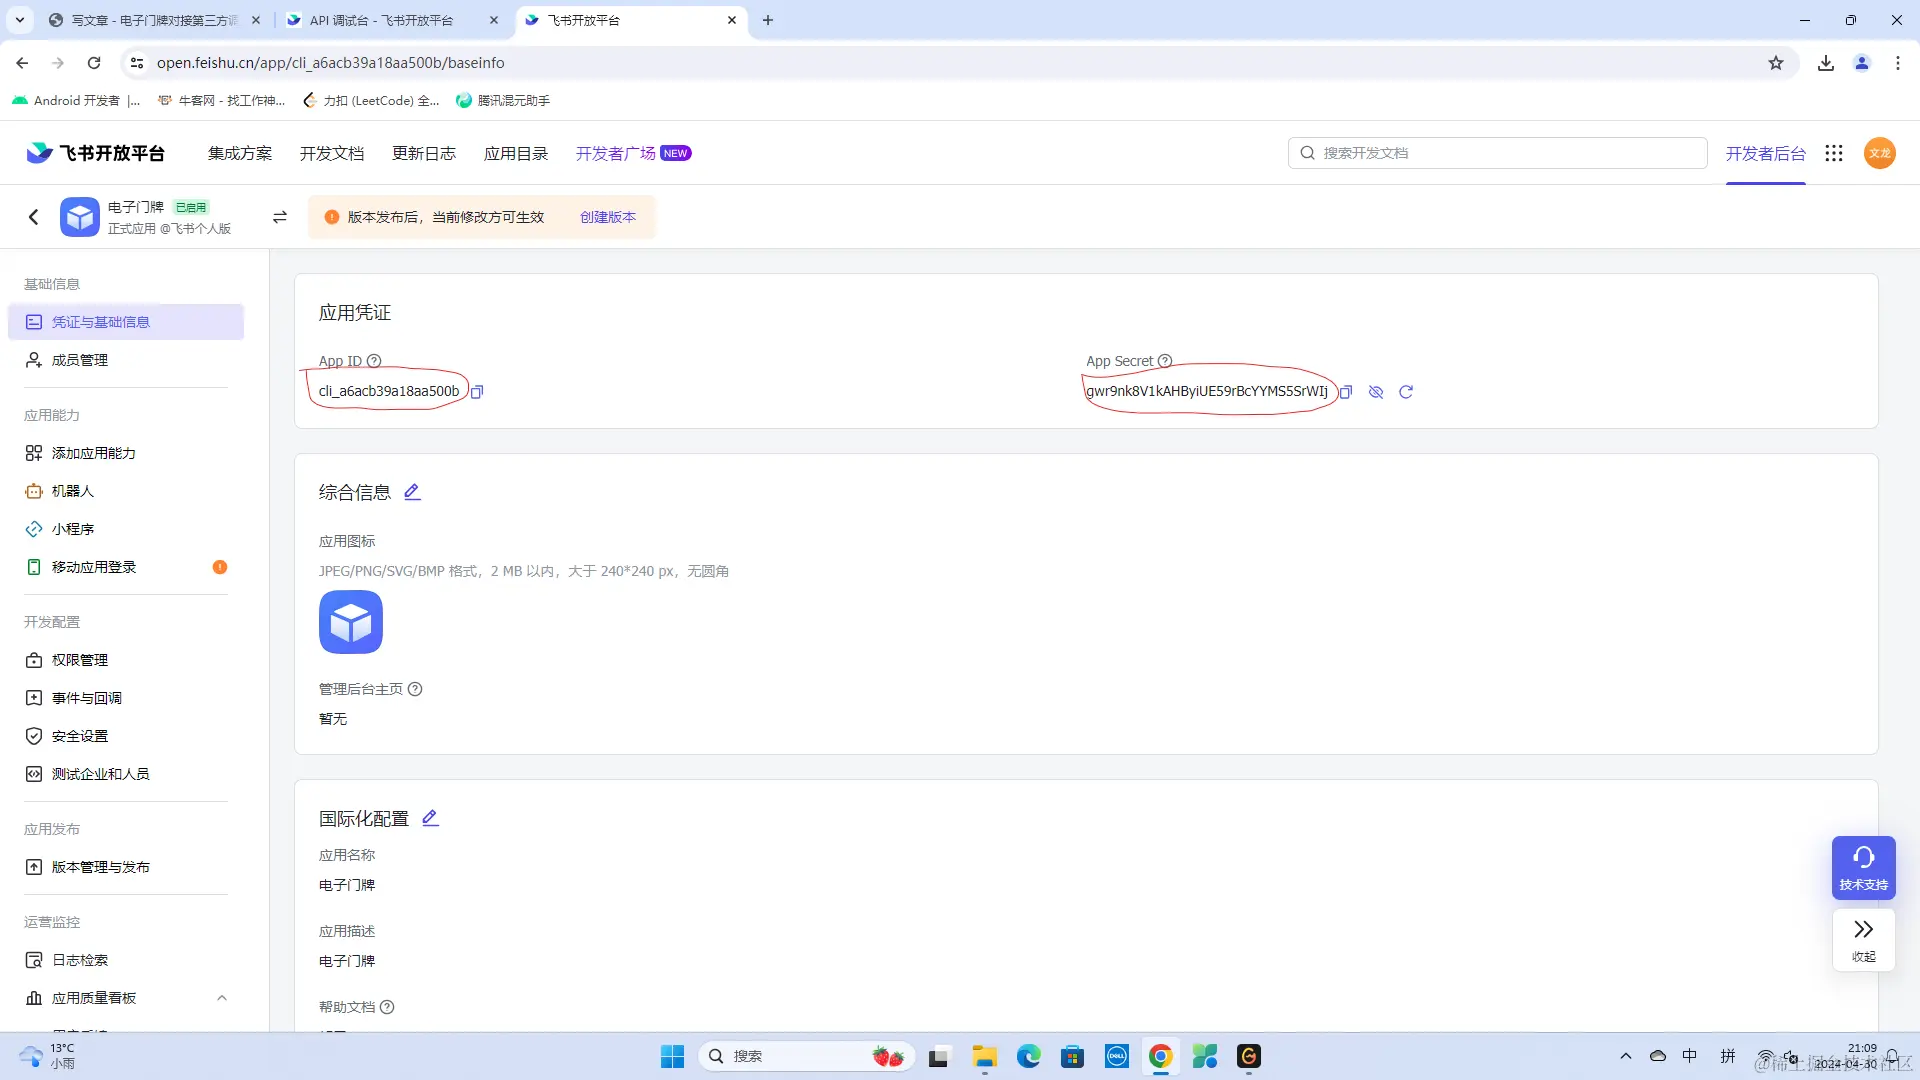The image size is (1920, 1080).
Task: Click the 创建版本 link
Action: coord(607,217)
